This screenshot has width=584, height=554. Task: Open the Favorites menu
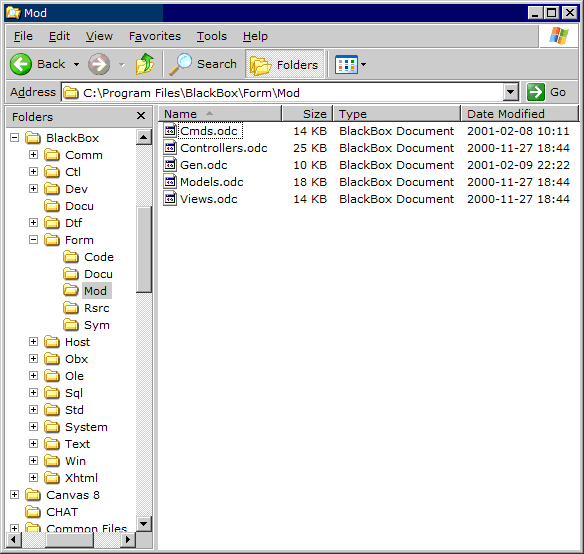[155, 36]
